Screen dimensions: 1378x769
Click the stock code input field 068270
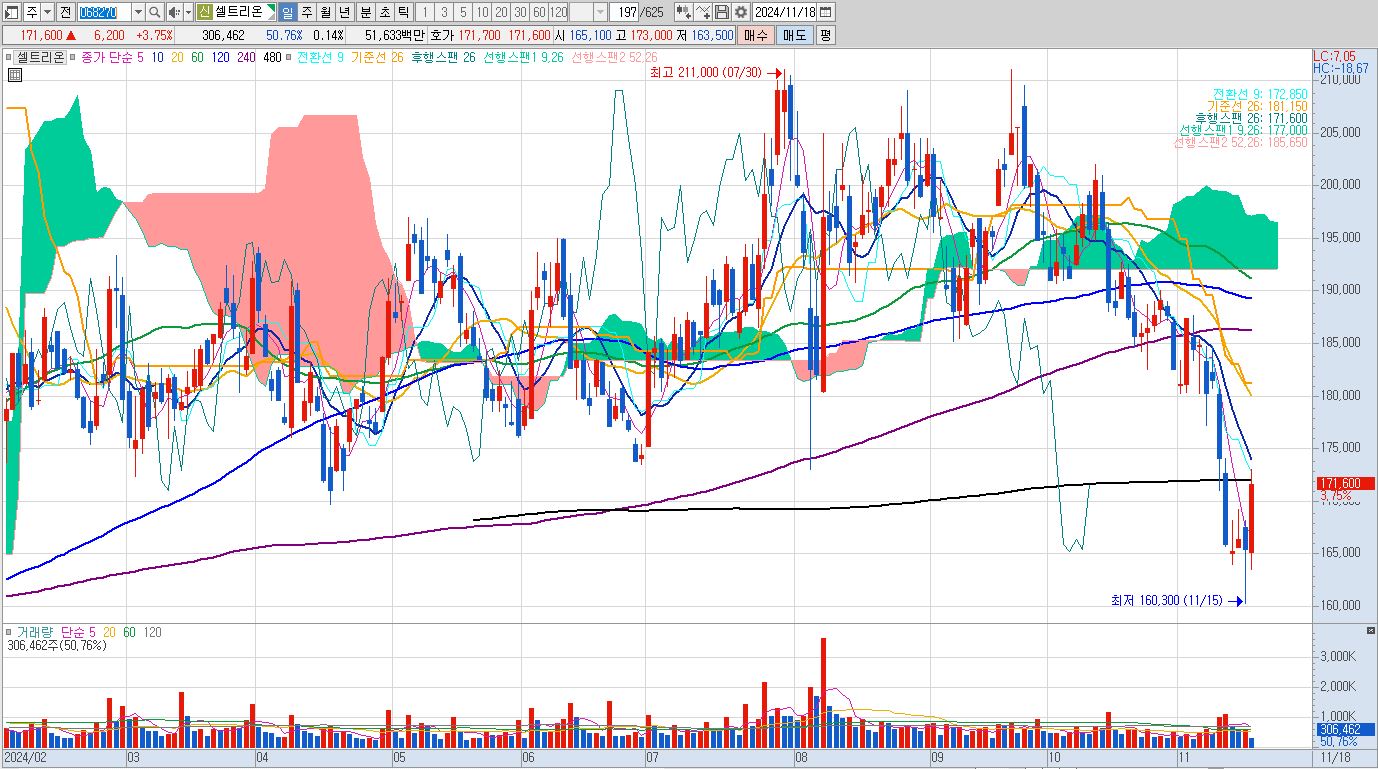[104, 12]
